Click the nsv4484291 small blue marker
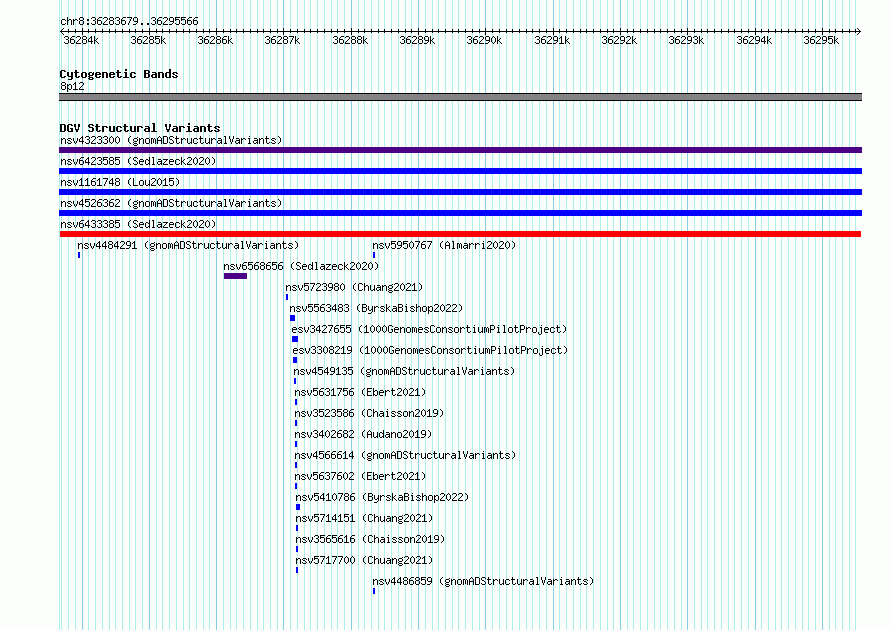This screenshot has width=890, height=630. click(x=79, y=255)
